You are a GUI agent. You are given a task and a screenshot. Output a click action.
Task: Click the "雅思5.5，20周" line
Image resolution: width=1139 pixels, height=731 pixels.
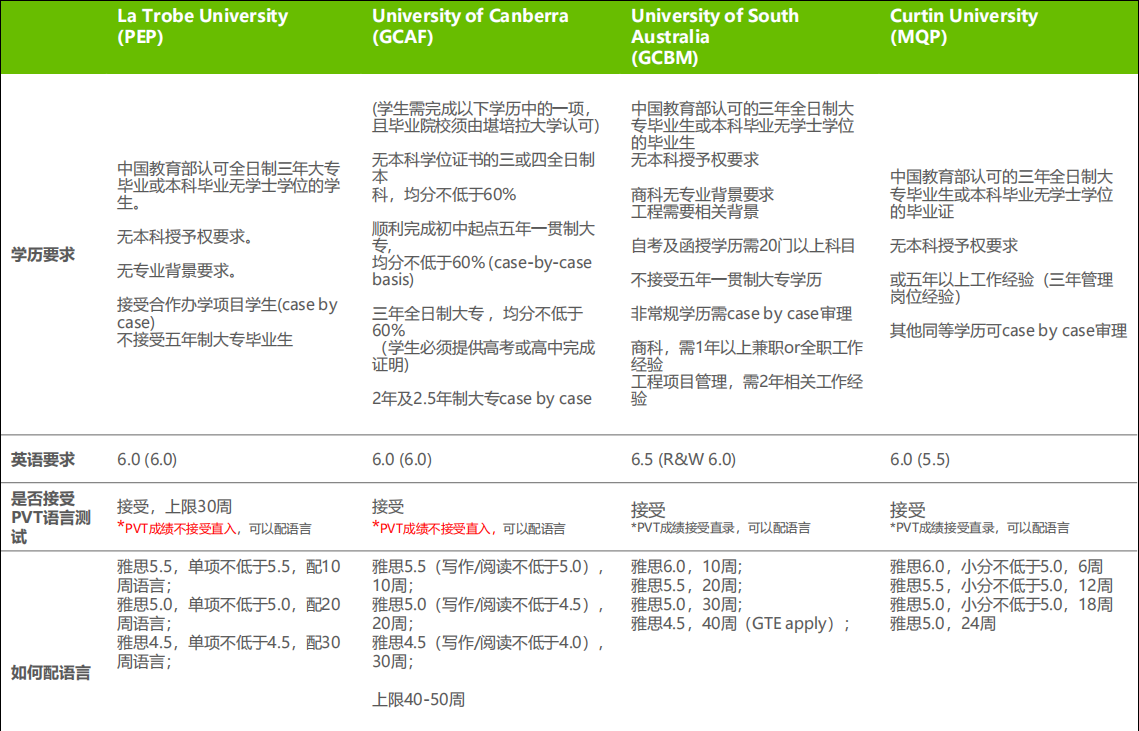[686, 586]
